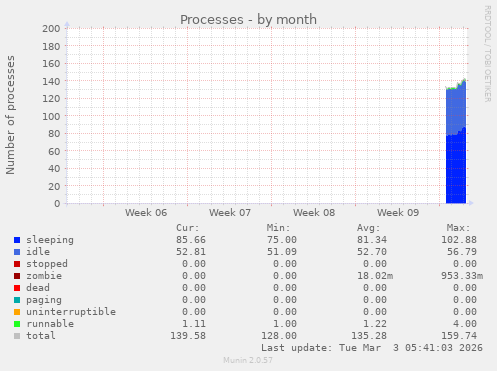
Task: Click idle min value 51.09
Action: tap(282, 252)
